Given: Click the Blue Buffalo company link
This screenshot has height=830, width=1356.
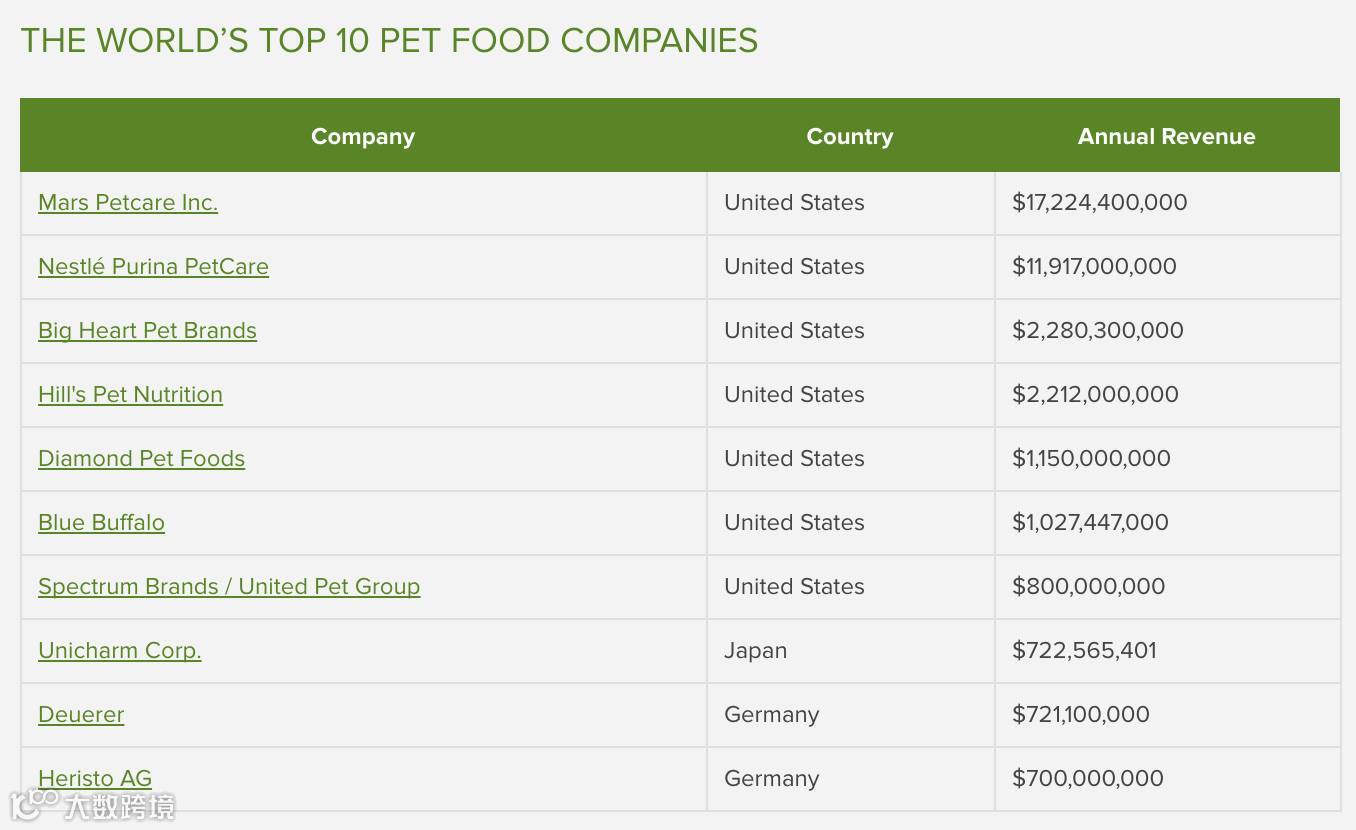Looking at the screenshot, I should (x=101, y=523).
